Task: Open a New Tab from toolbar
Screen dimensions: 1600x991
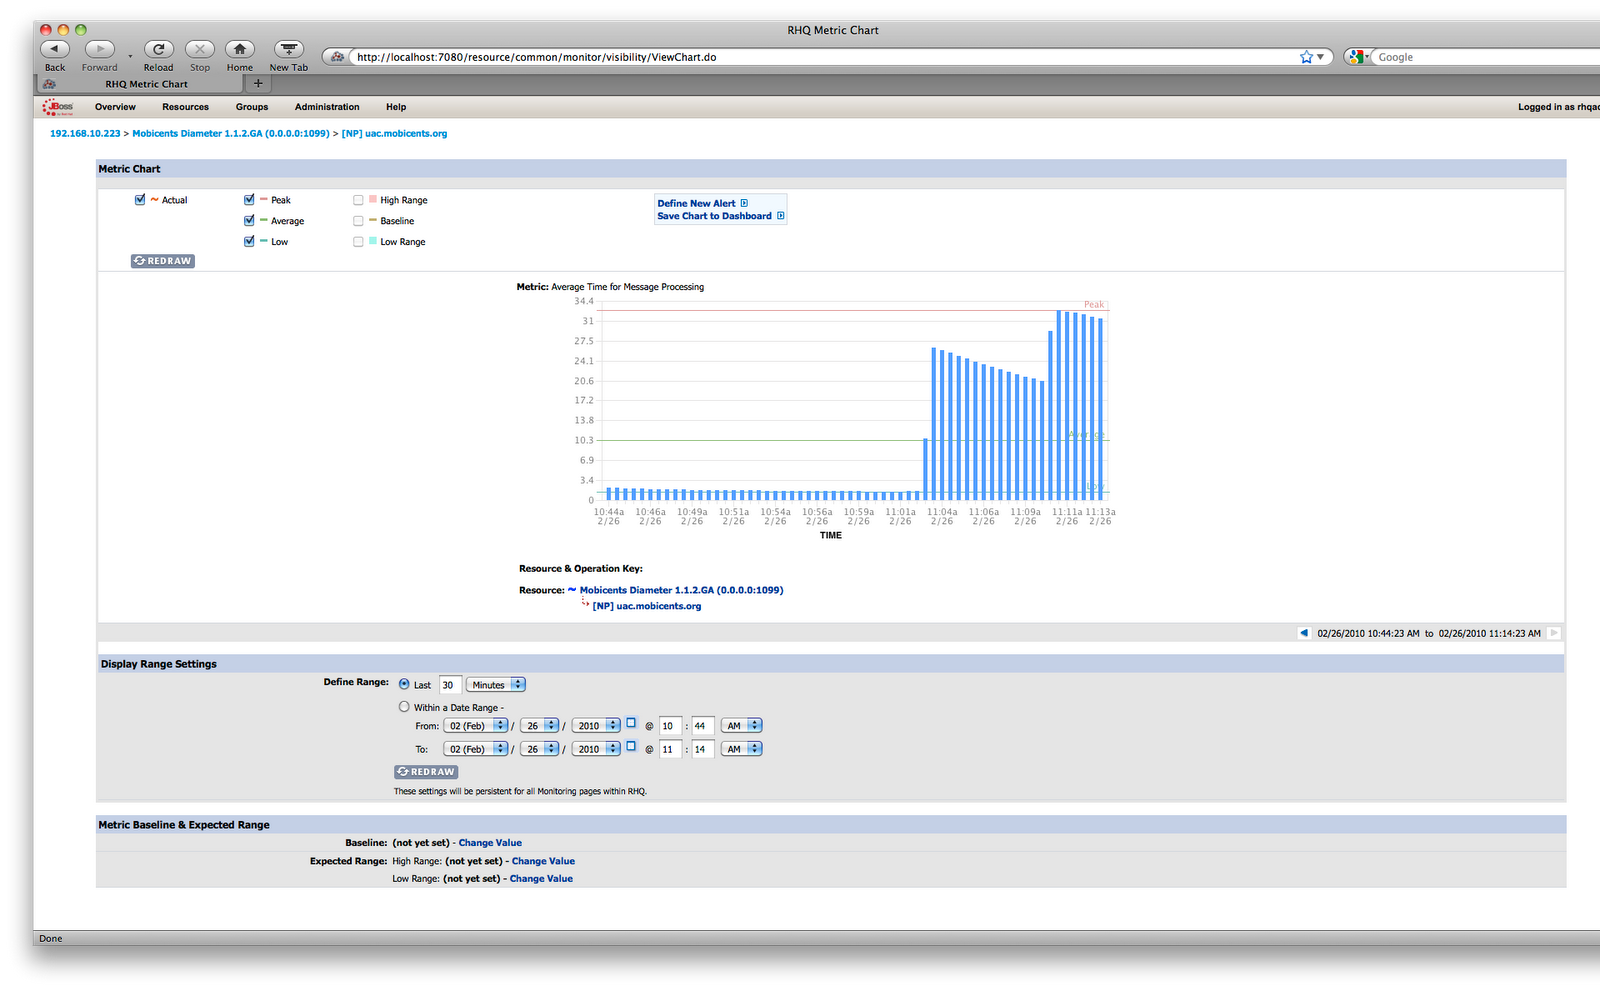Action: click(x=289, y=49)
